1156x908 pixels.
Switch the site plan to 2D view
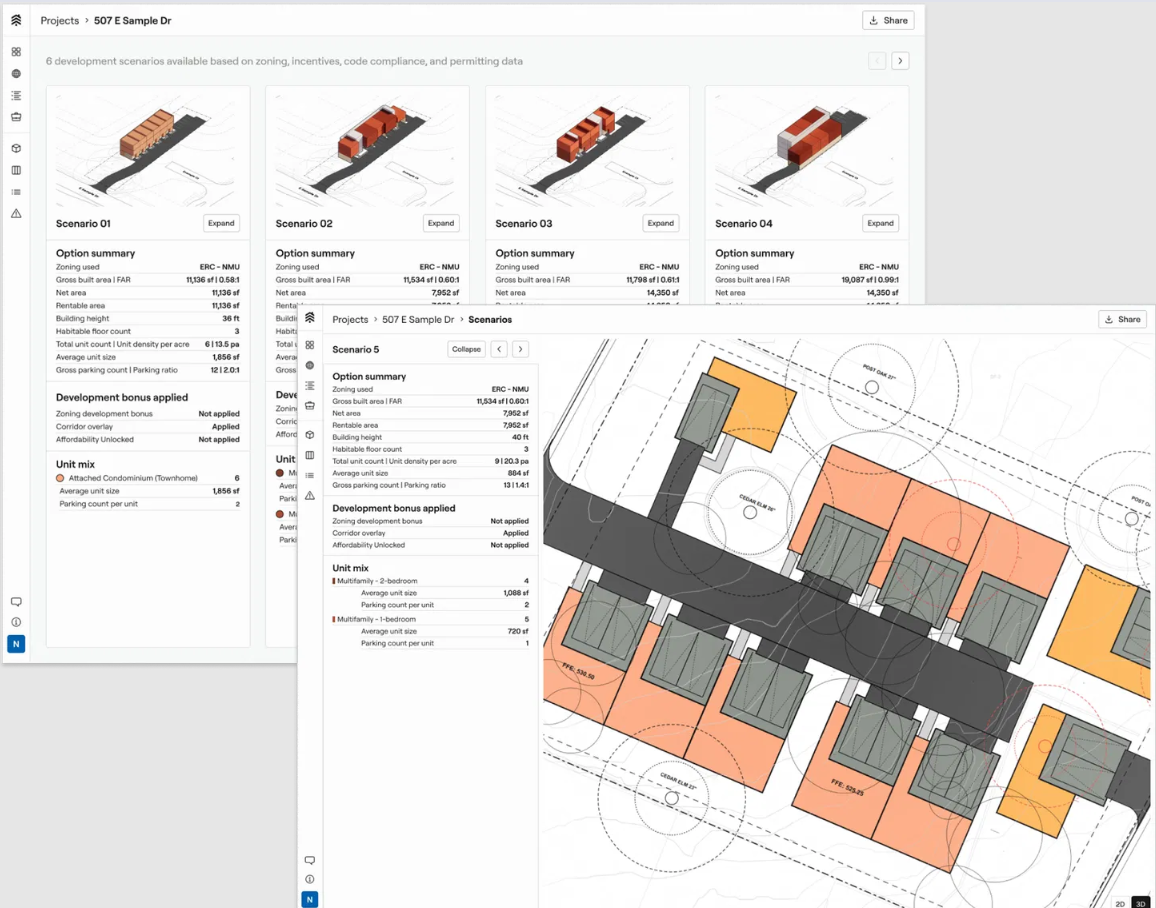[1120, 903]
